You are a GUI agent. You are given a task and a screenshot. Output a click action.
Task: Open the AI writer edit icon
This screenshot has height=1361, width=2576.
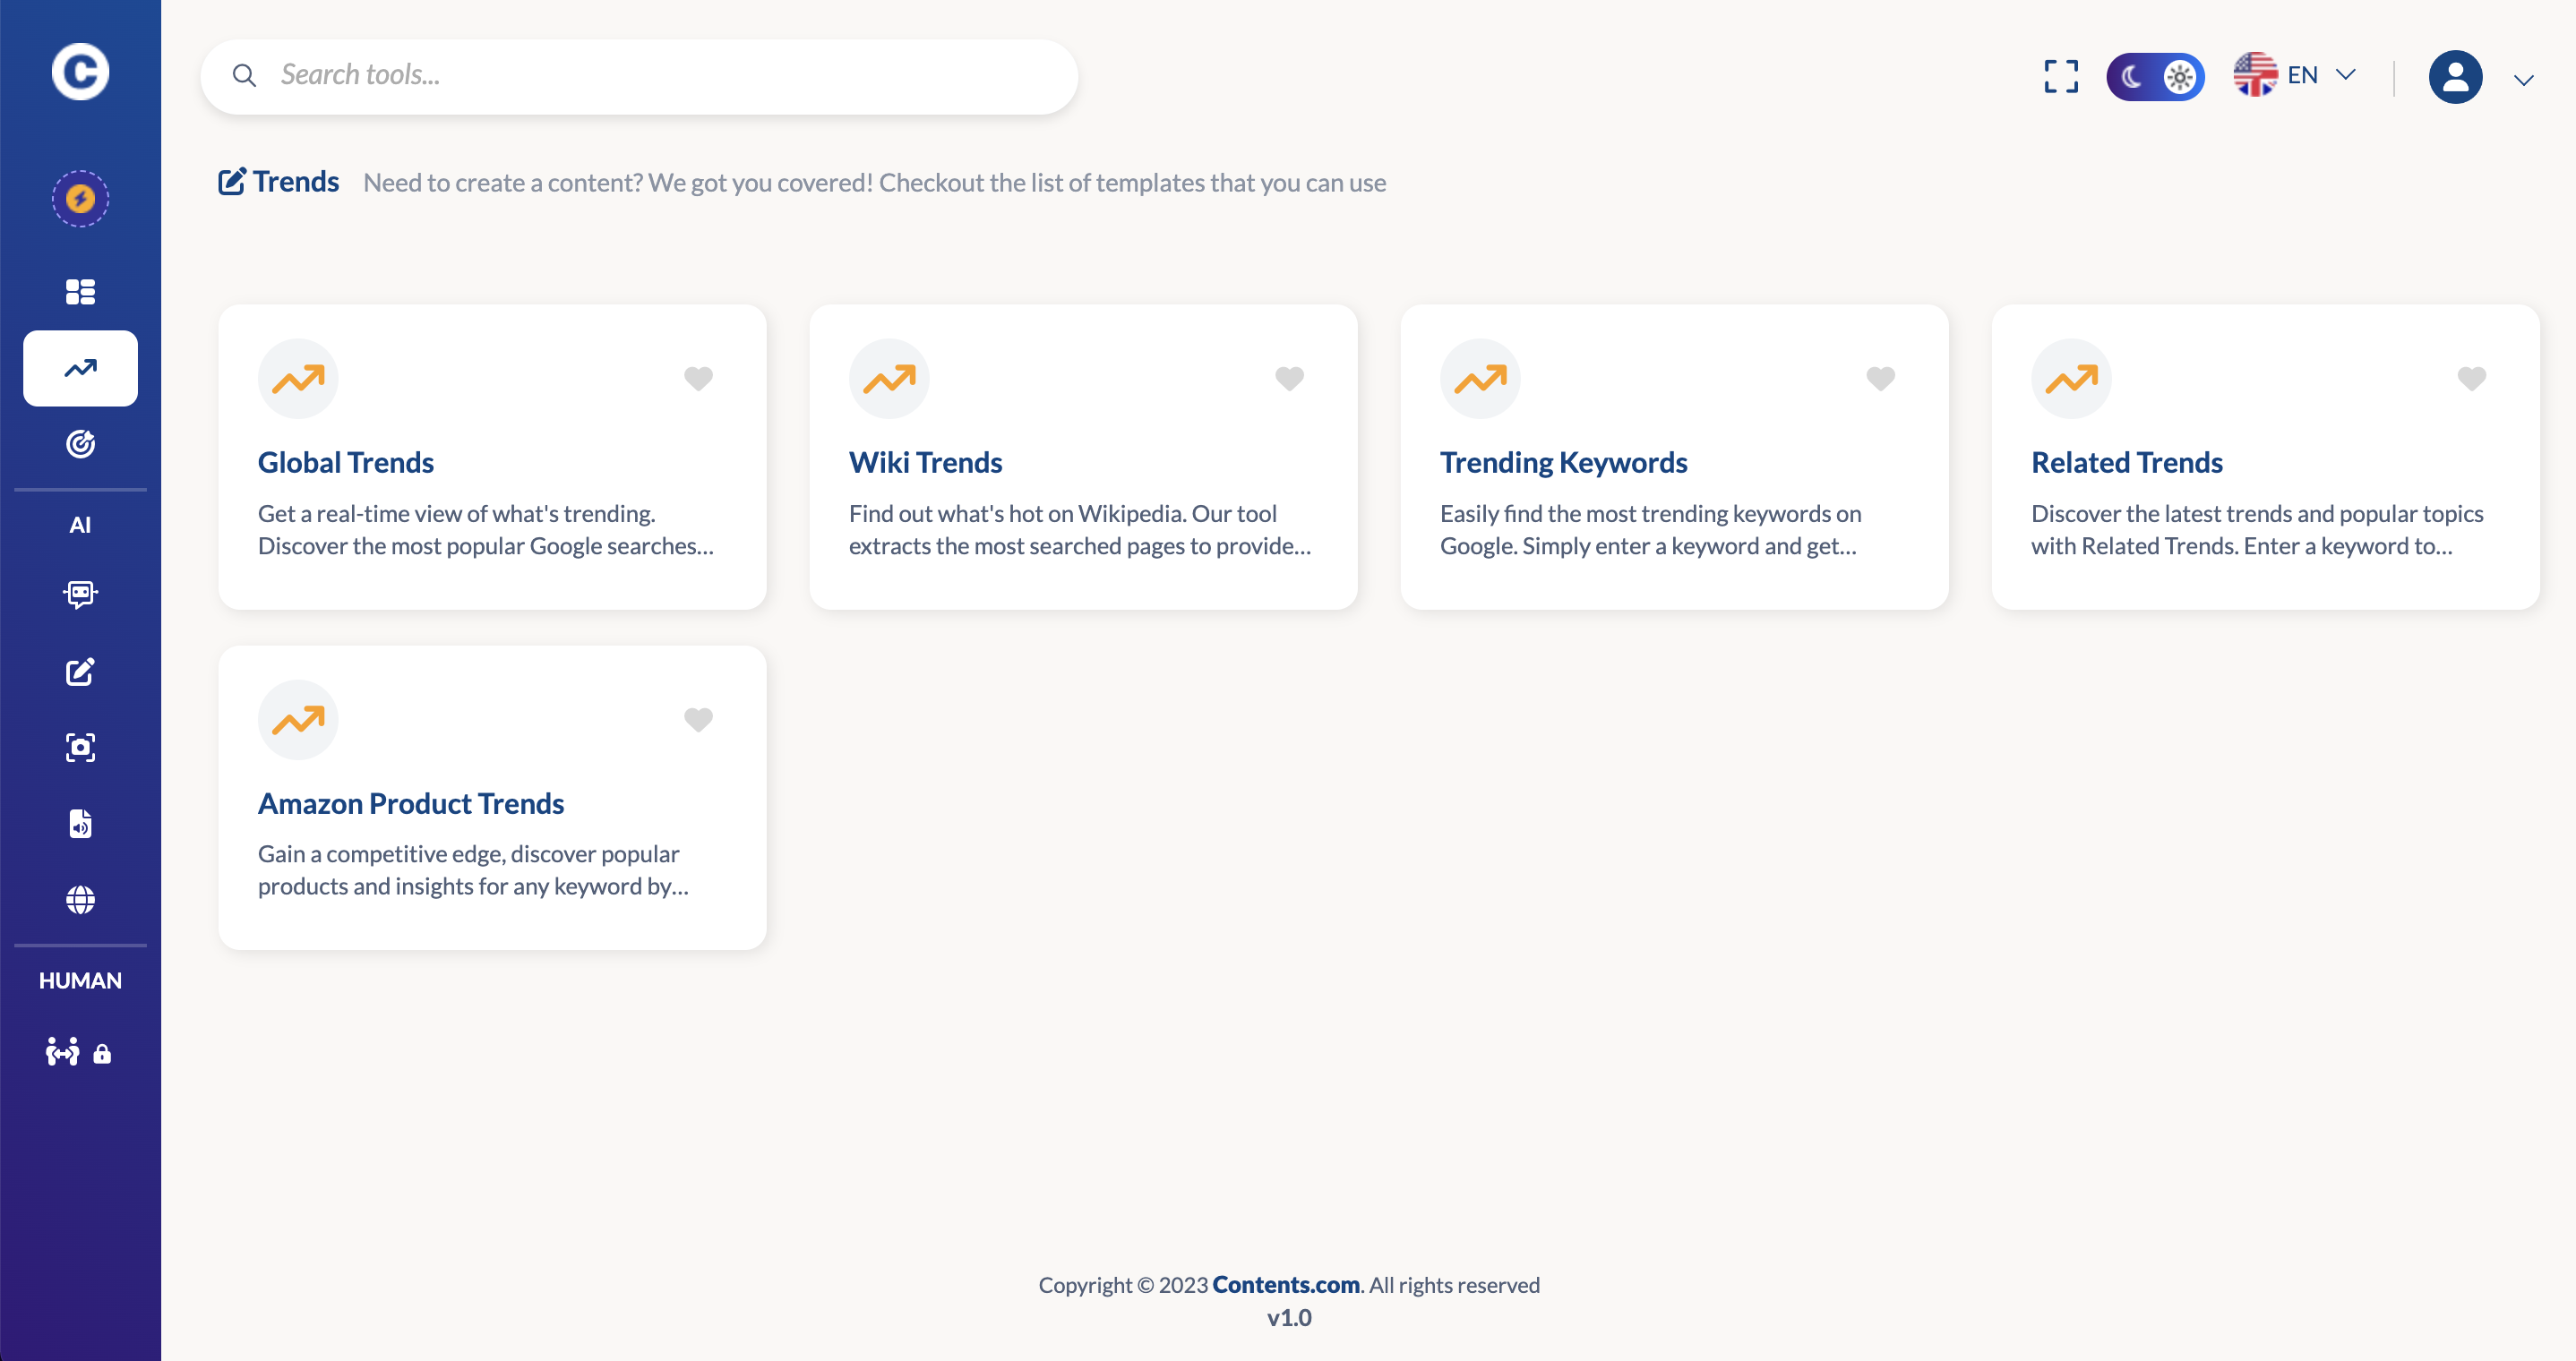[x=80, y=671]
